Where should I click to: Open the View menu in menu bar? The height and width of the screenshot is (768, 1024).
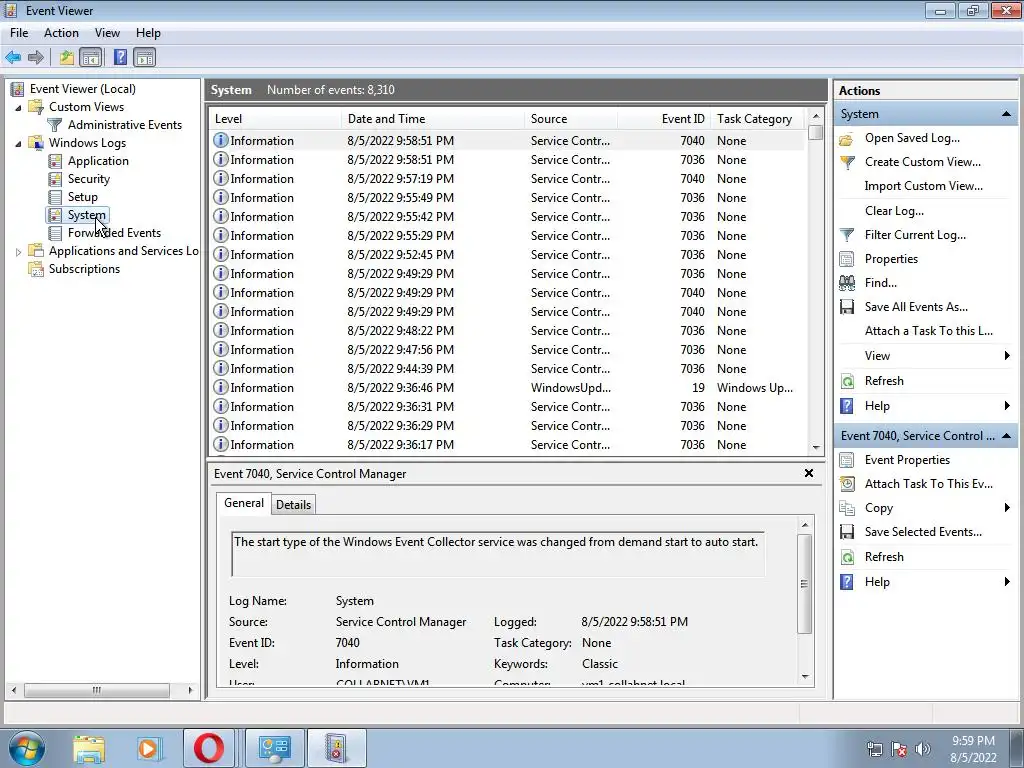[107, 33]
